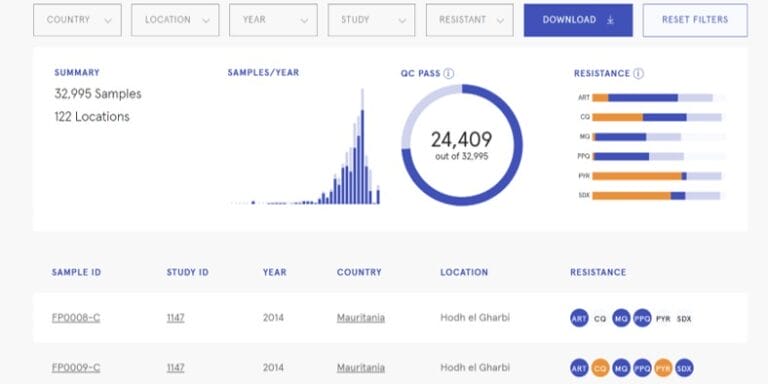Click PYR resistance label in FP0008-C row

663,319
